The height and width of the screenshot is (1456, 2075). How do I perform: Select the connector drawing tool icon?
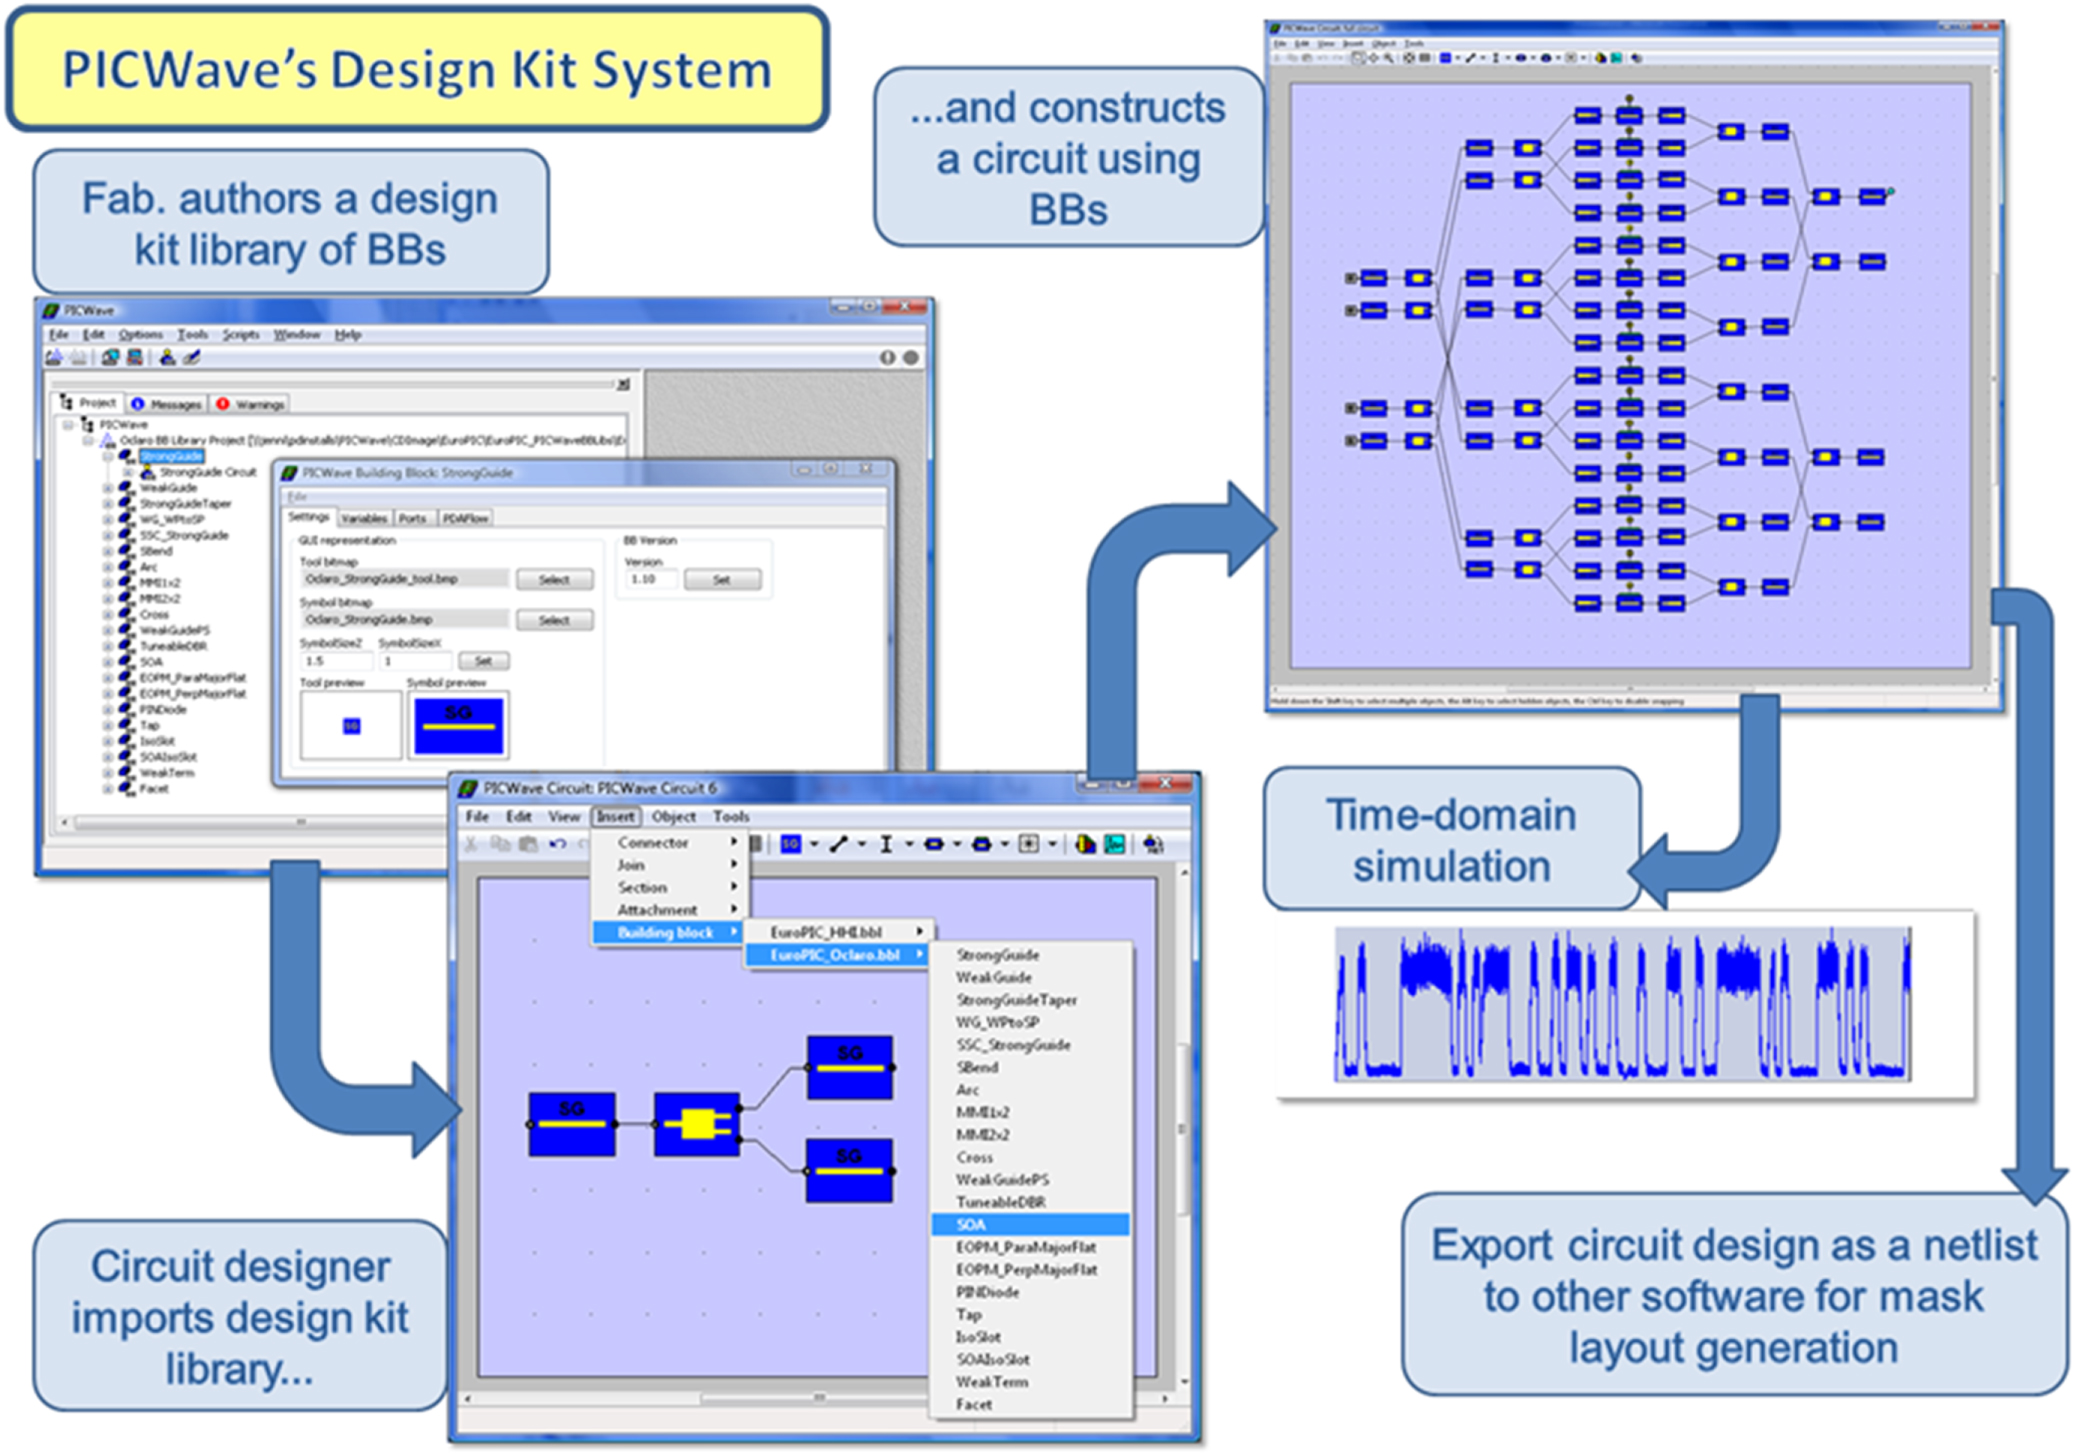tap(840, 843)
